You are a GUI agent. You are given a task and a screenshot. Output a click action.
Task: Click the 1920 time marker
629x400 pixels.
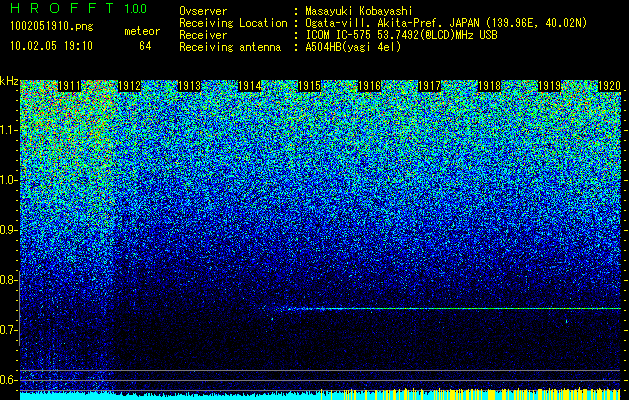610,86
